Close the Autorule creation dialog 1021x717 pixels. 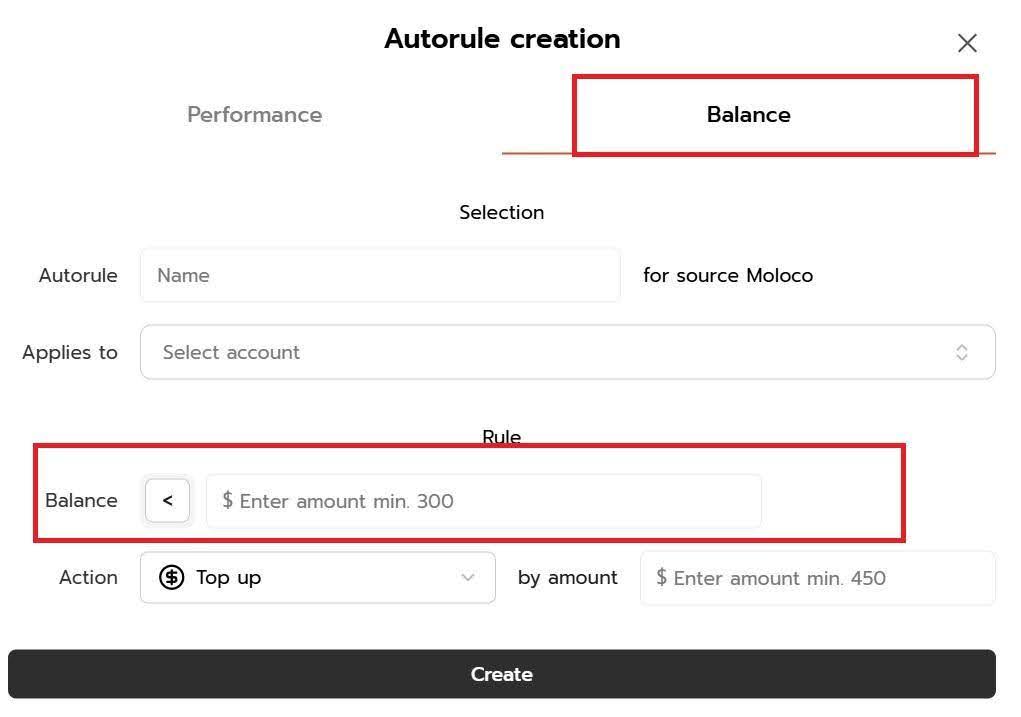pyautogui.click(x=967, y=43)
